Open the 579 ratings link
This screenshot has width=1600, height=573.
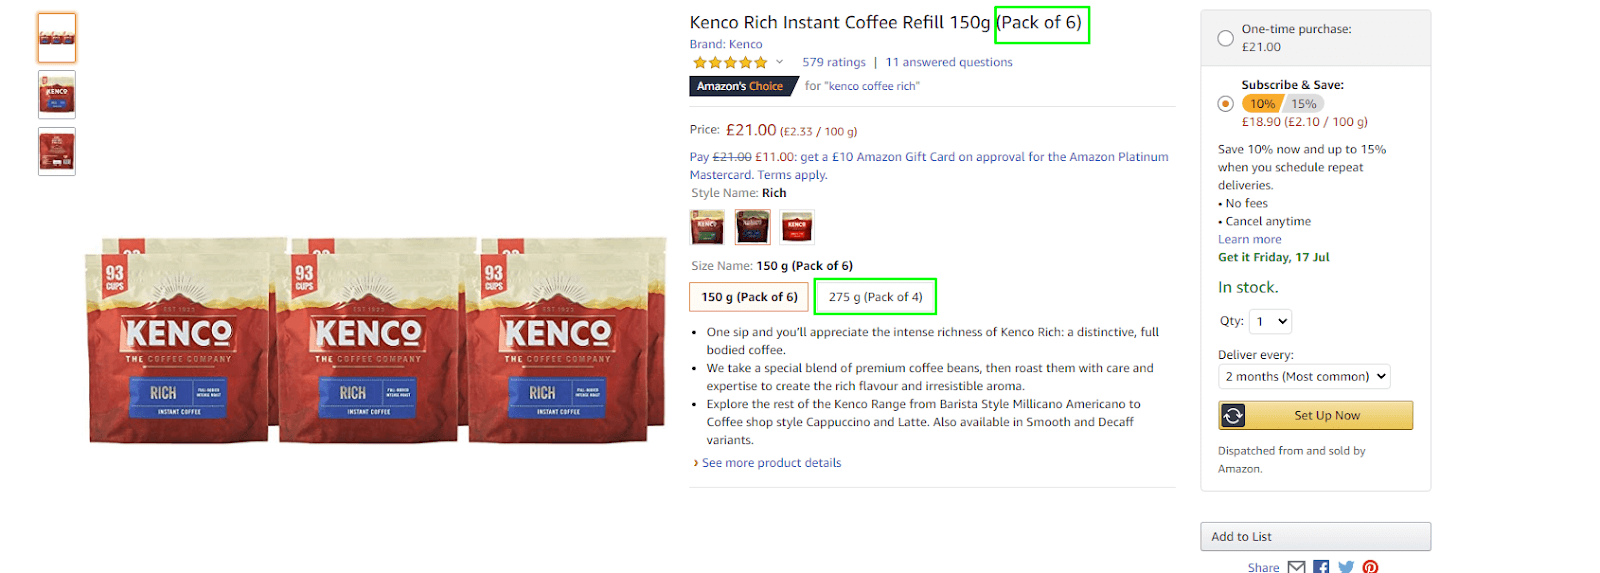(x=834, y=62)
